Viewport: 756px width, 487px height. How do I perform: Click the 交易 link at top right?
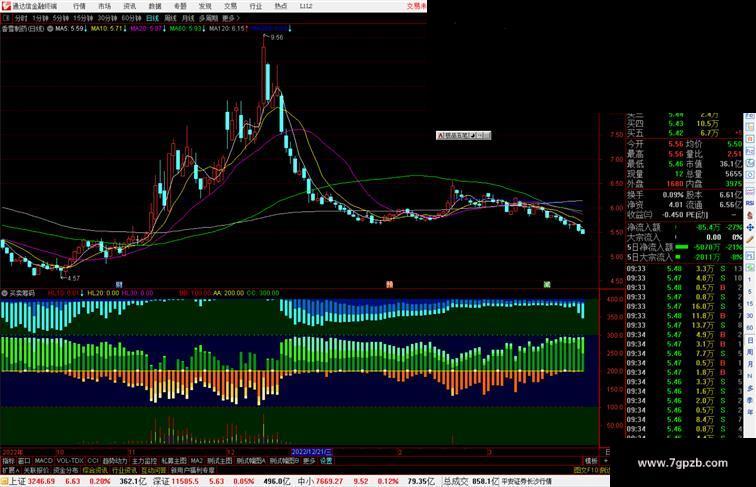coord(416,6)
